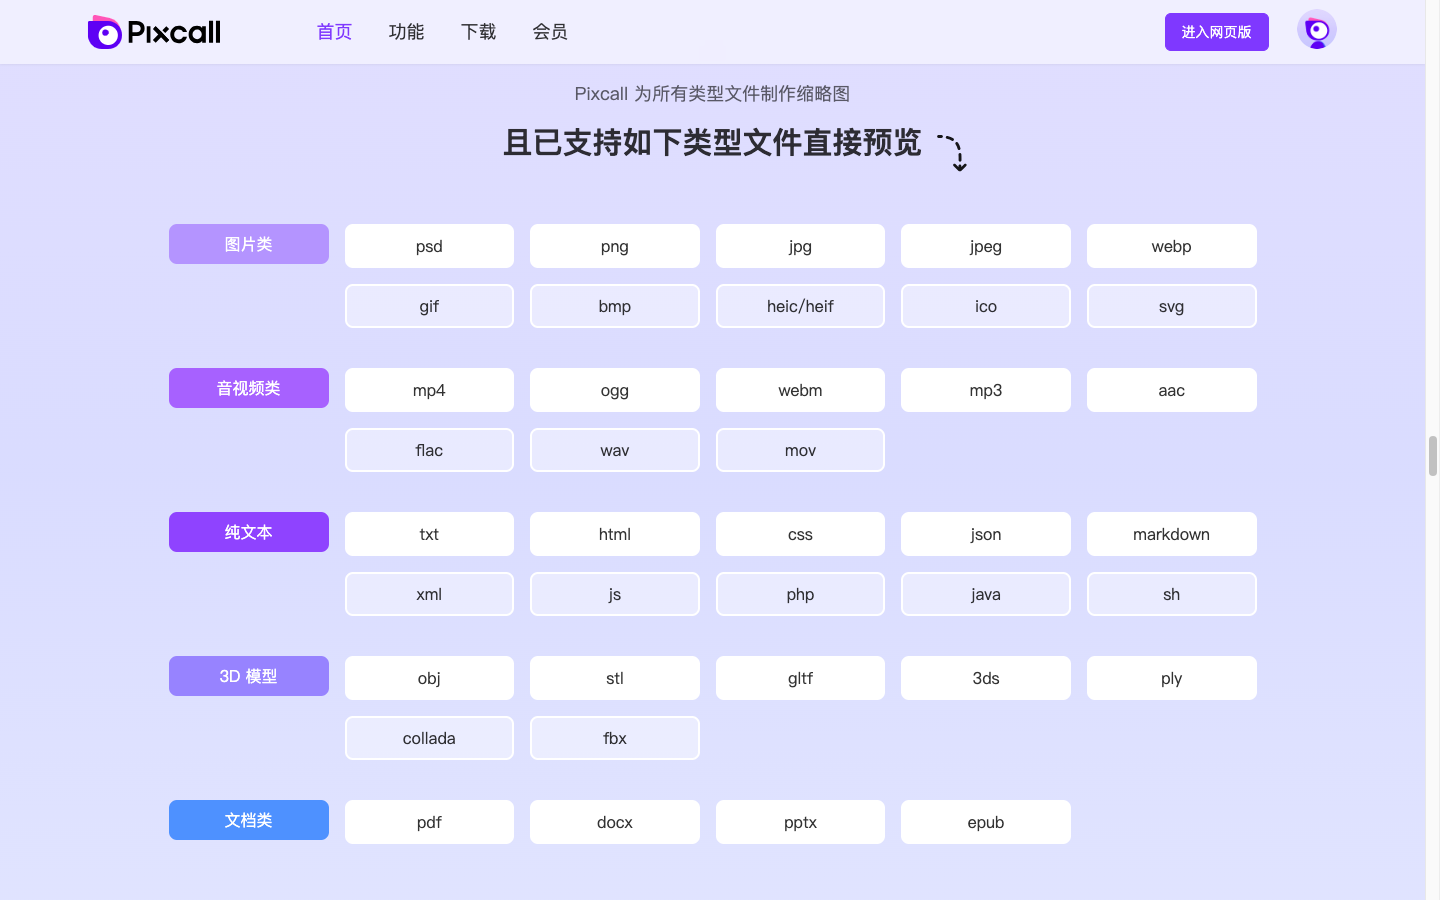Select the flac audio format tag

pos(429,449)
